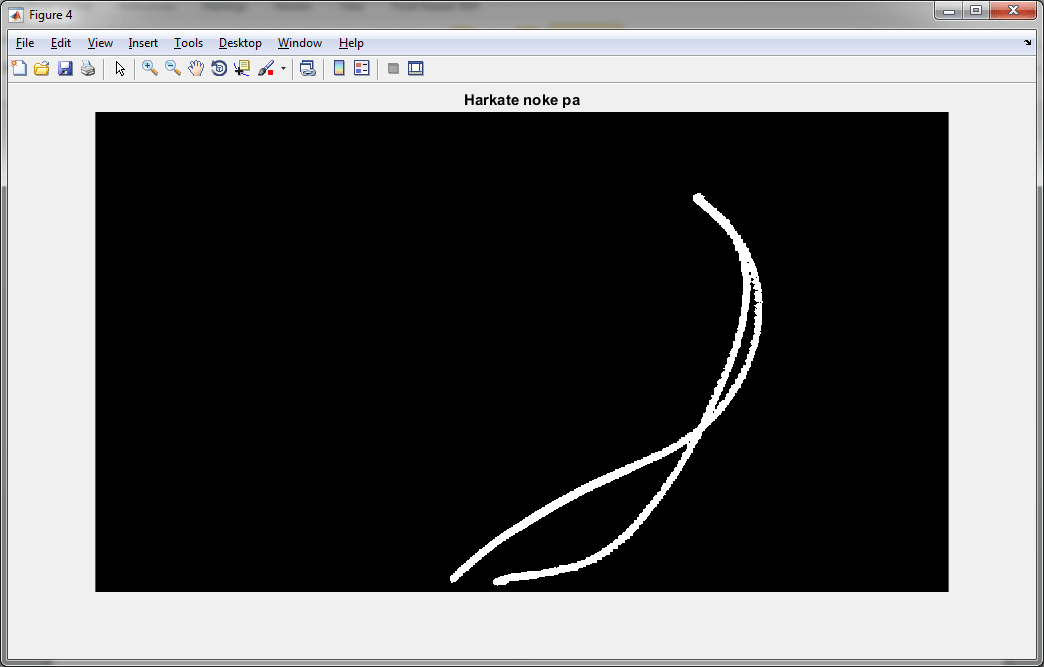This screenshot has height=667, width=1044.
Task: Click the MATLAB icon in the title bar
Action: (x=15, y=15)
